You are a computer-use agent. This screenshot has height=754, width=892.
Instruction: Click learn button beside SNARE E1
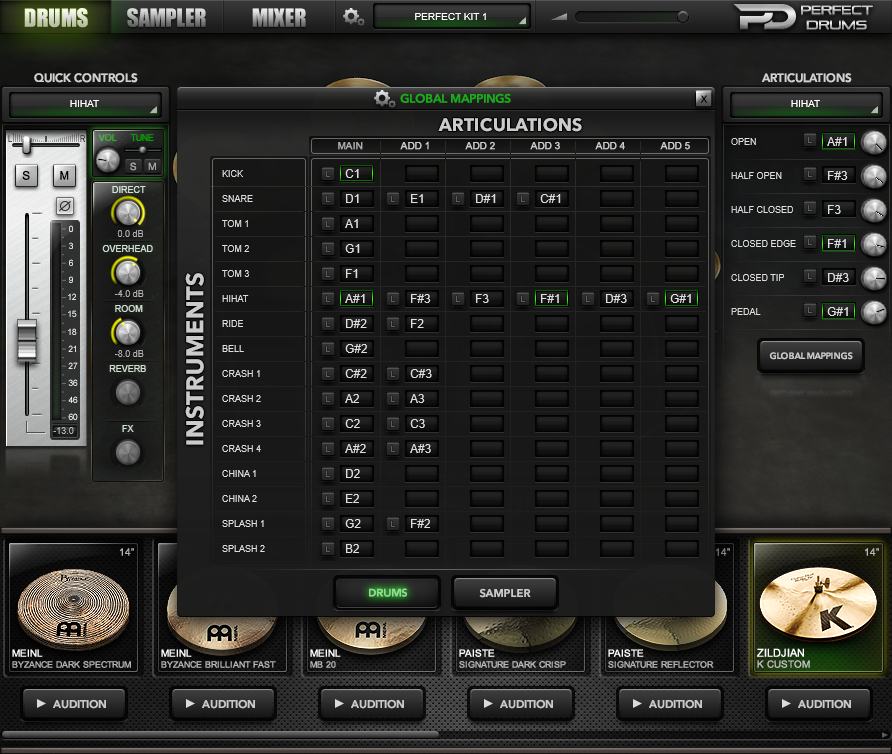(393, 199)
